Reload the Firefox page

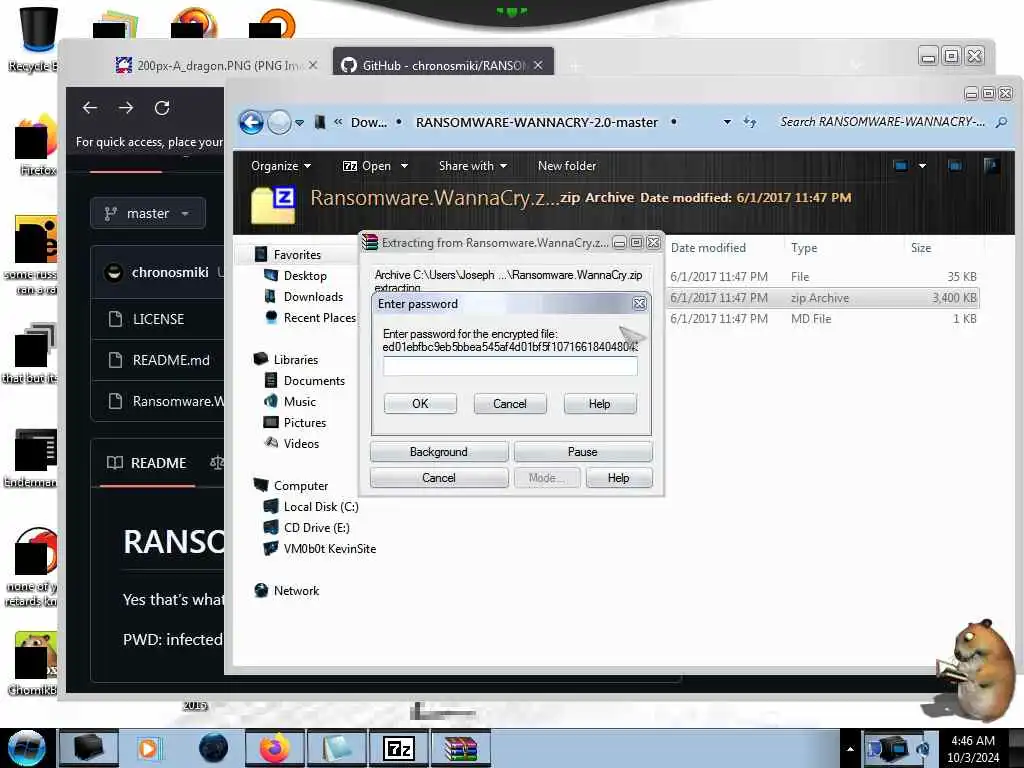(162, 108)
